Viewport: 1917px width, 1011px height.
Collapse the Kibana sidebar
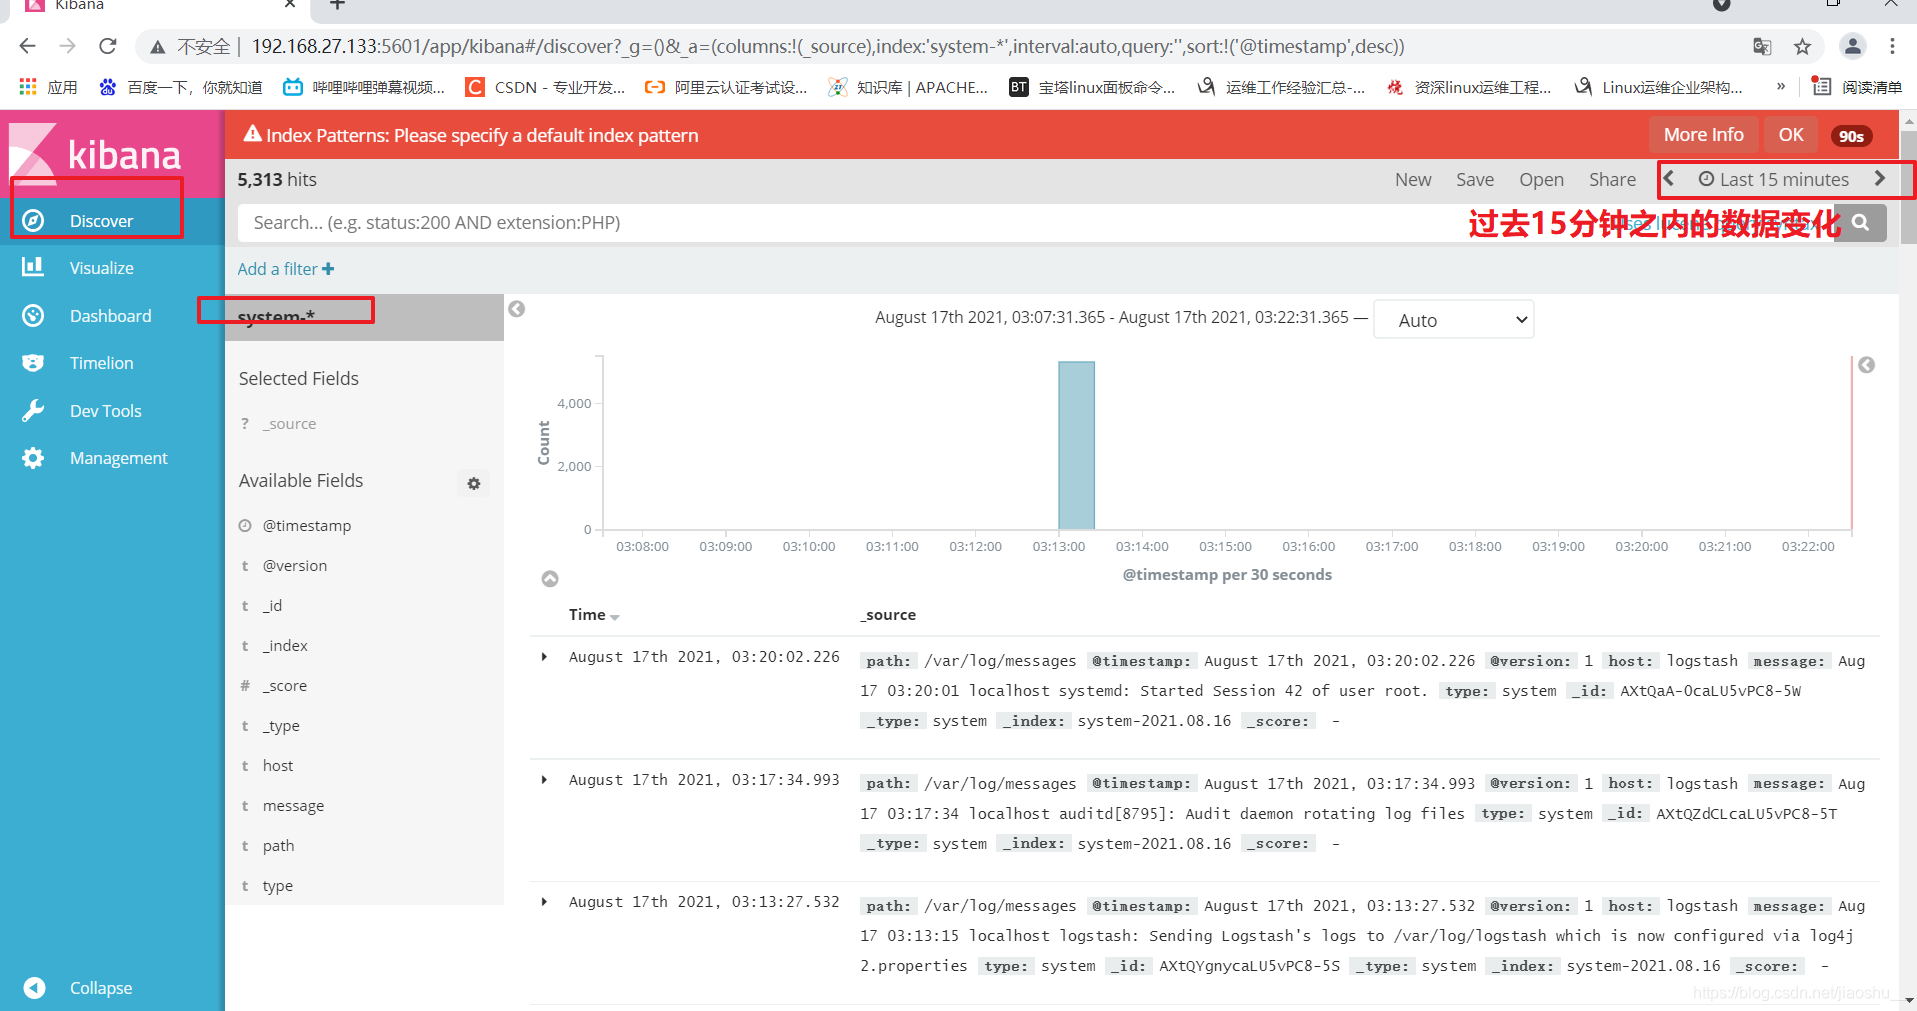(x=100, y=987)
